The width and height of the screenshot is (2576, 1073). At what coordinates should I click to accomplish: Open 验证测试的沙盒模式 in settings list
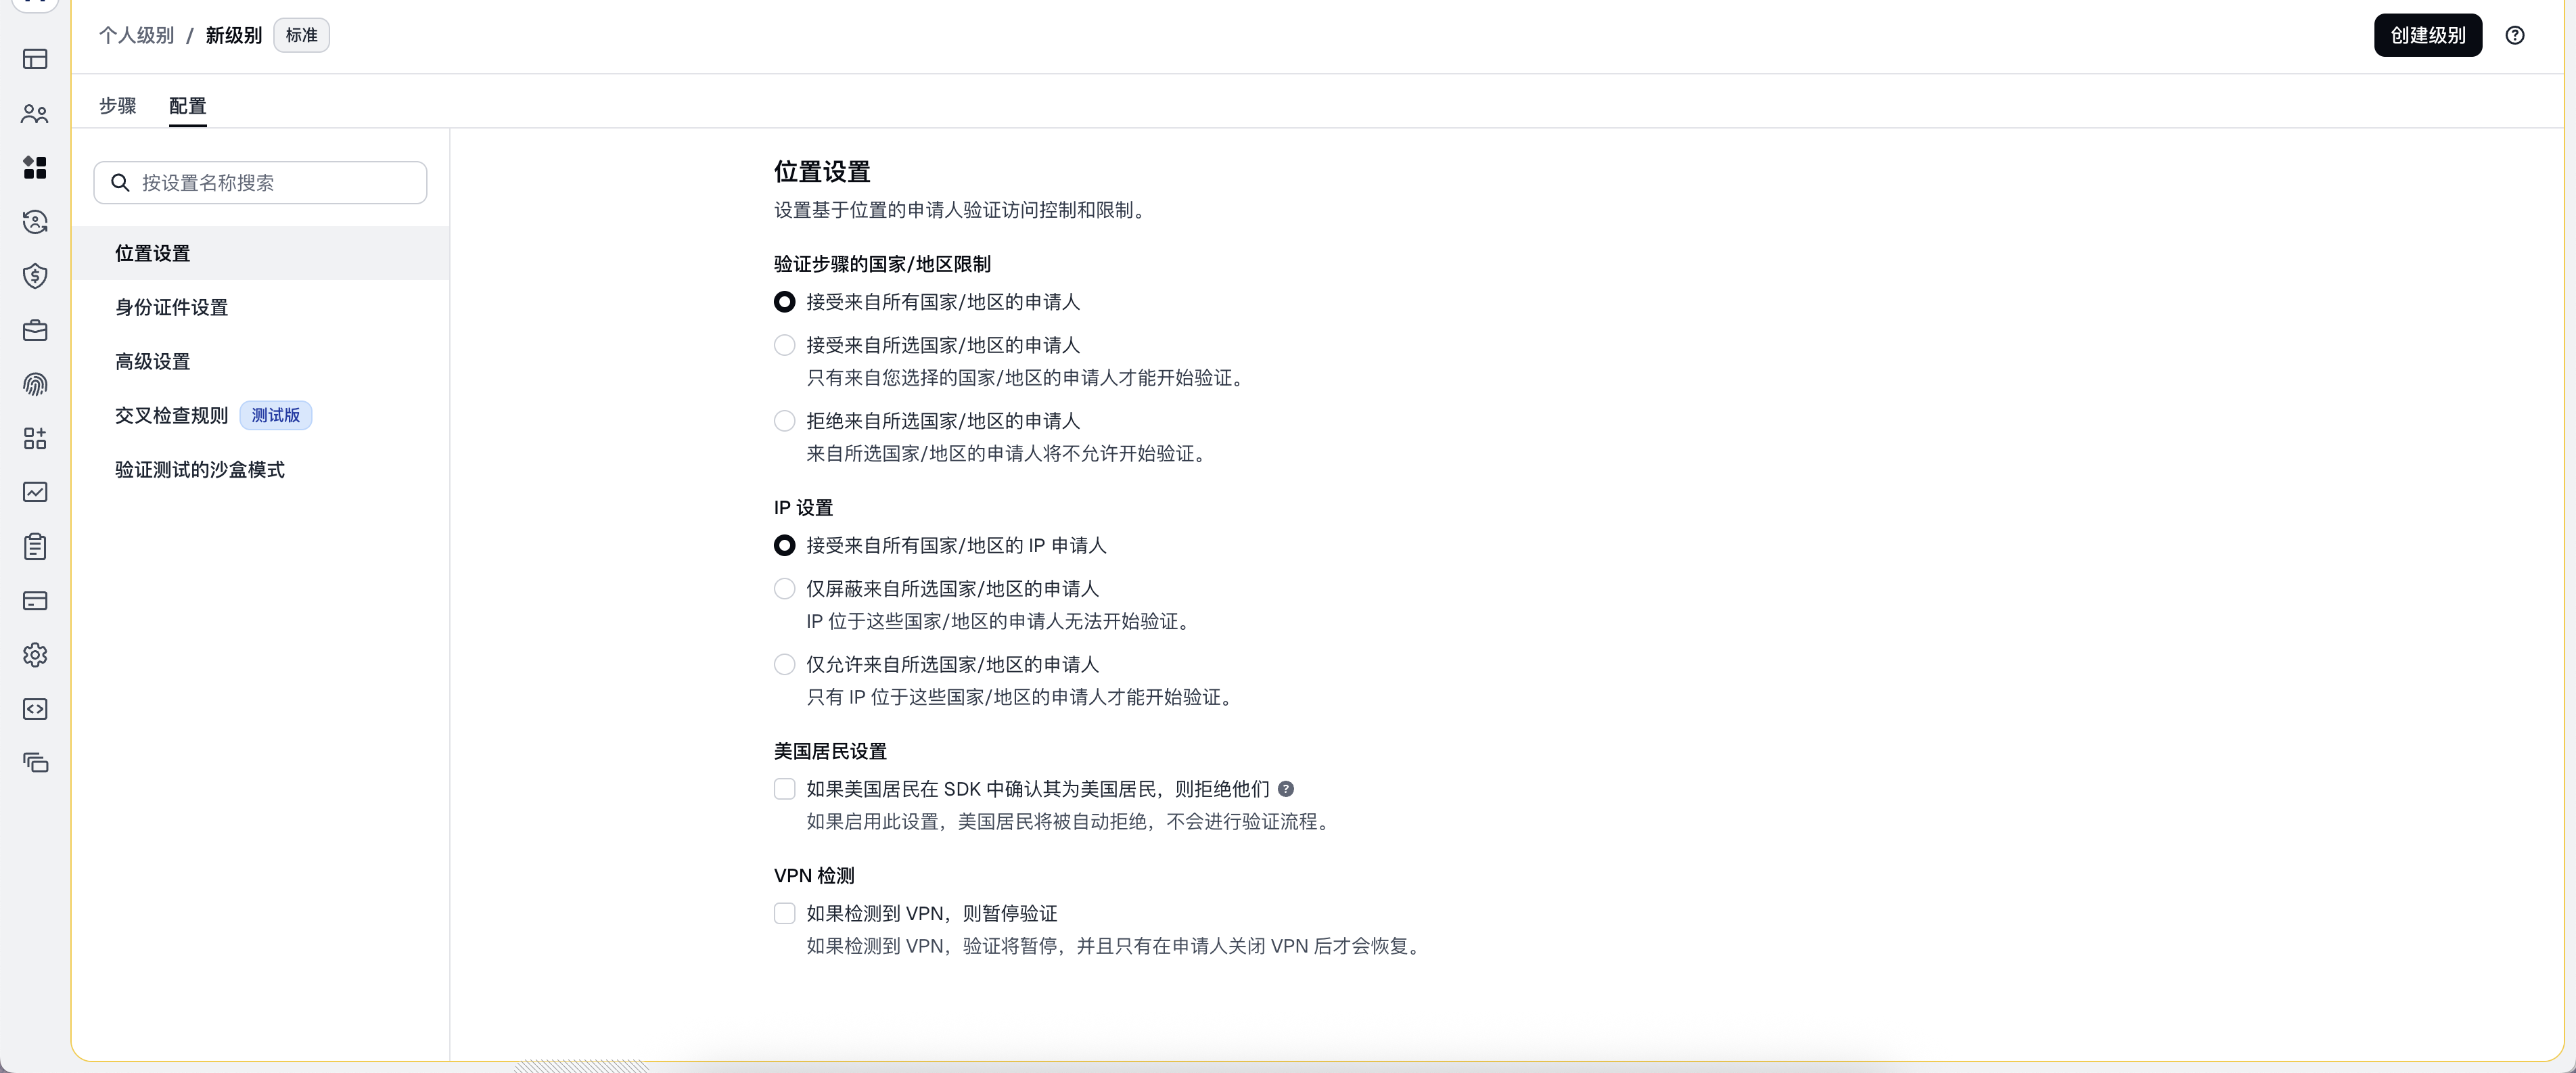coord(261,469)
